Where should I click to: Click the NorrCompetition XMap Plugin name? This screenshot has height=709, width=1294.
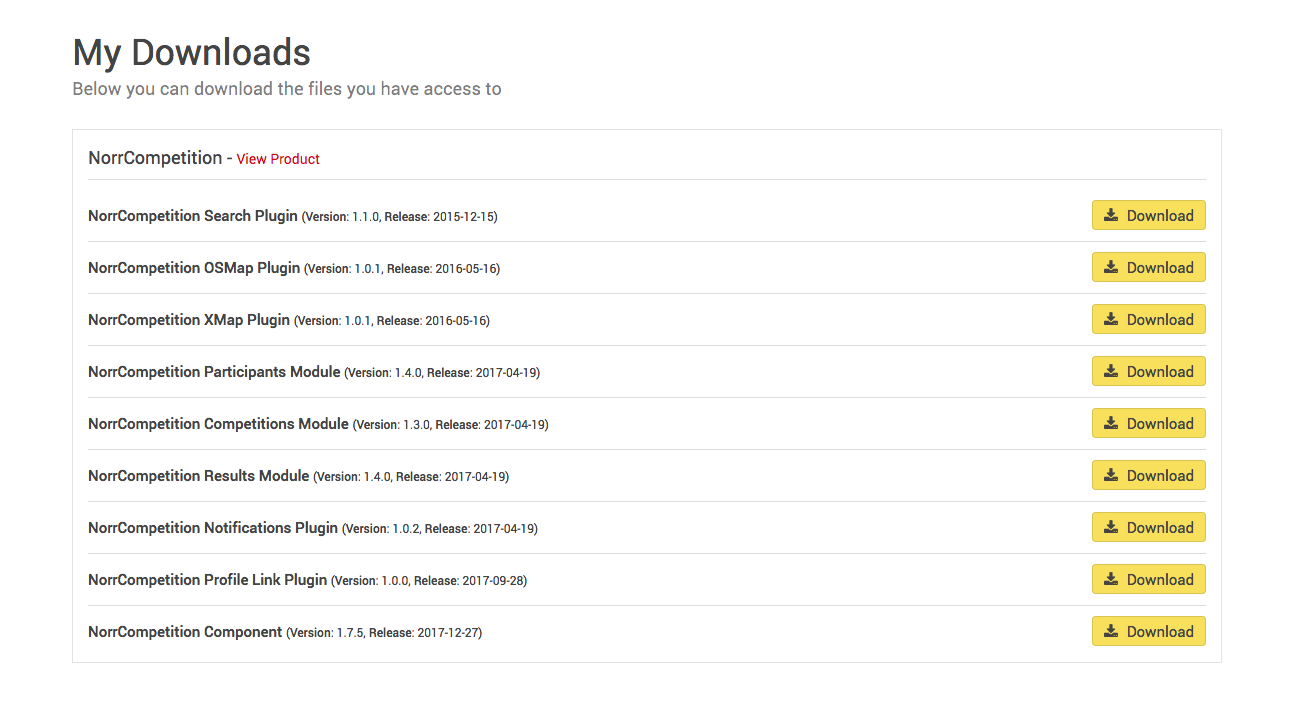coord(189,320)
